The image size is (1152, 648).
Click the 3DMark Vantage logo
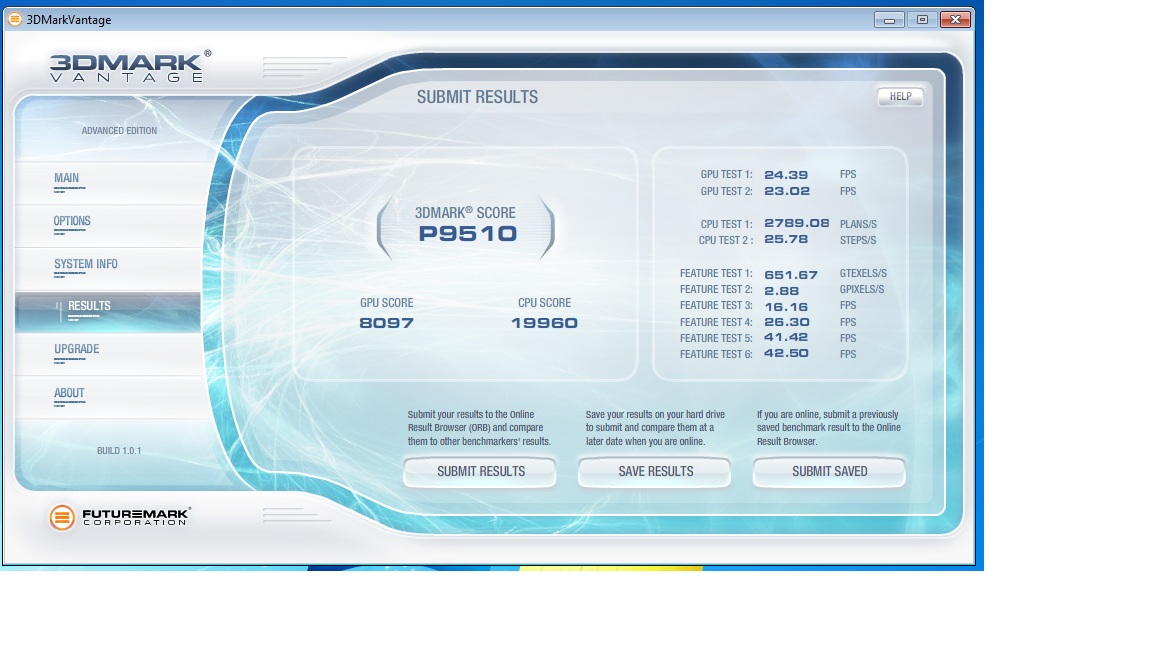pyautogui.click(x=130, y=66)
